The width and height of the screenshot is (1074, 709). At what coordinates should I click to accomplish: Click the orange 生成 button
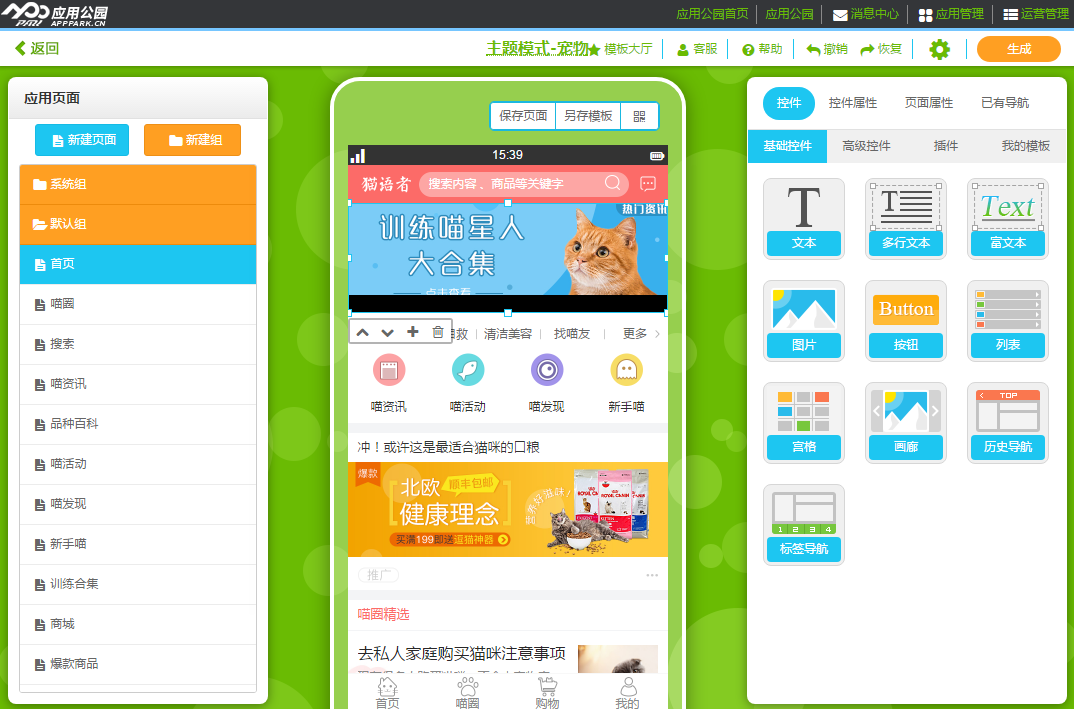(x=1018, y=49)
